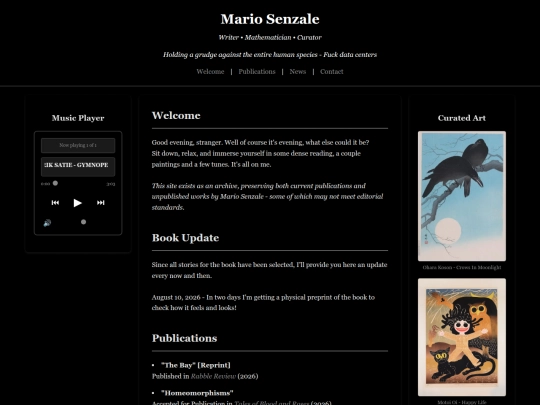View the Crows in Moonlight artwork
This screenshot has width=540, height=405.
[x=462, y=196]
